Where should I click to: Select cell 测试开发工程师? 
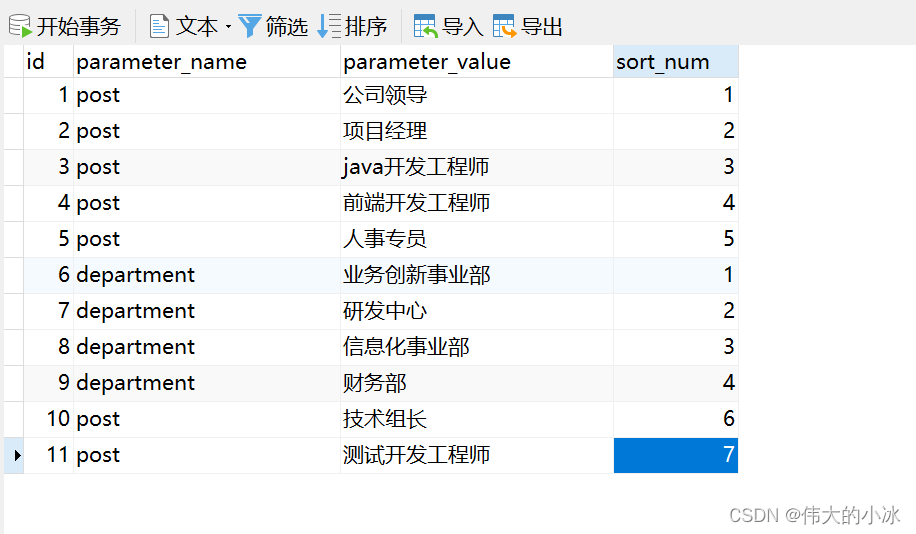click(x=477, y=455)
